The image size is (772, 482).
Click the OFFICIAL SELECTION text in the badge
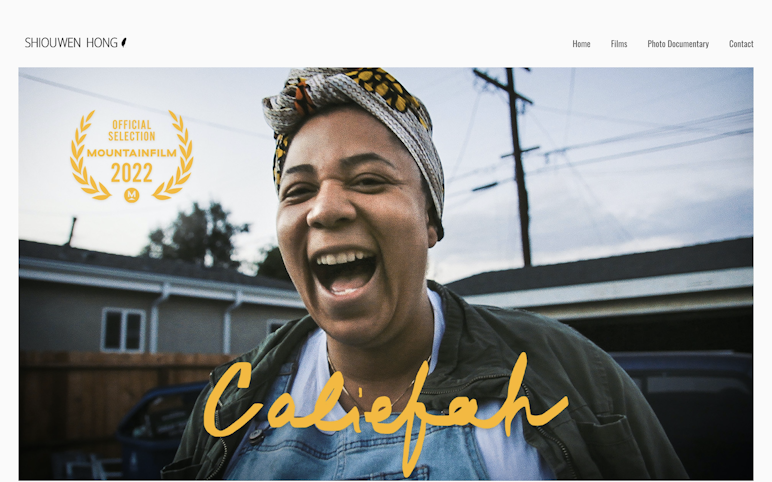click(x=131, y=130)
